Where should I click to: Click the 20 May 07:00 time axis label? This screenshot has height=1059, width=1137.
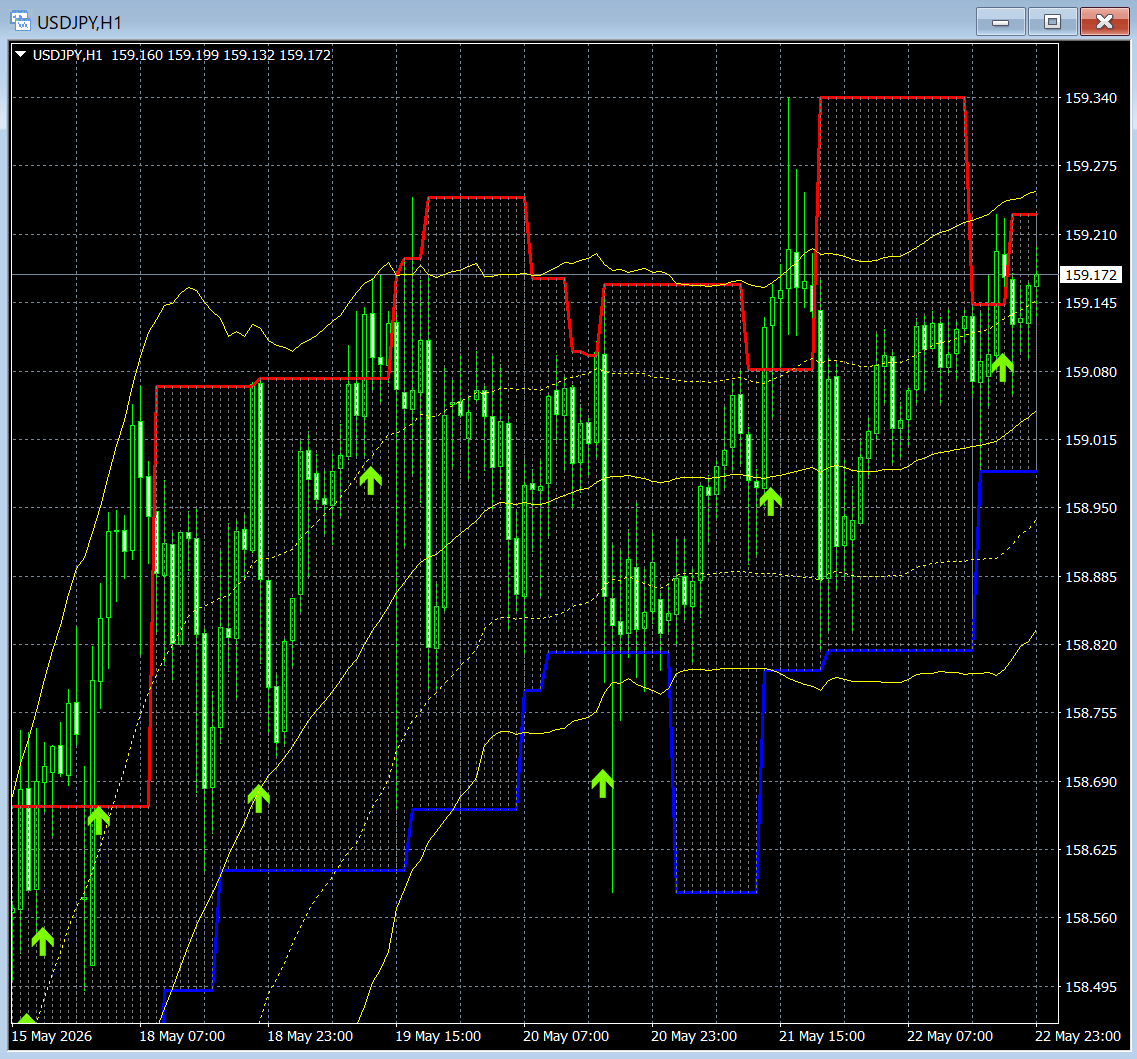point(566,1036)
